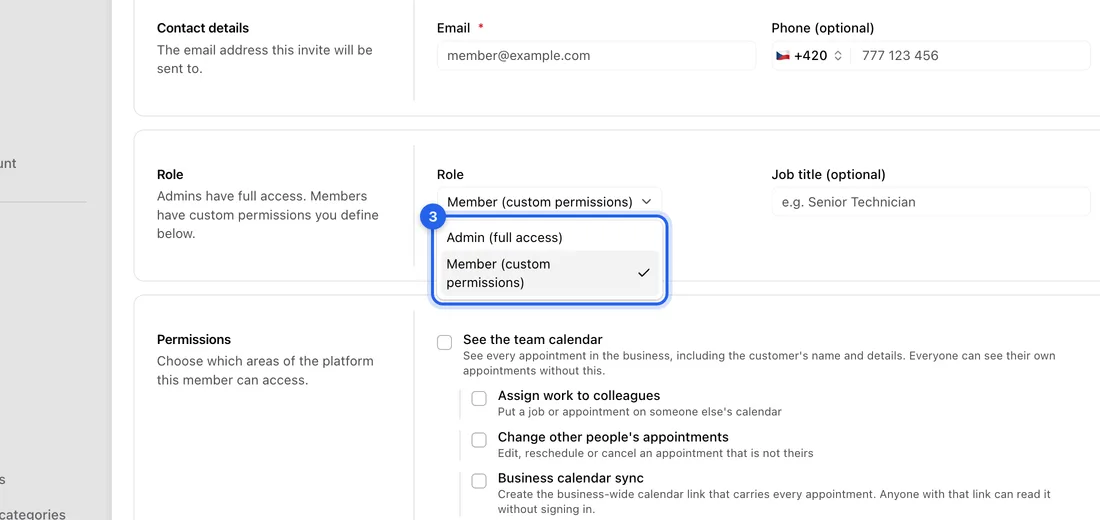Click "Admins have full access" description text
1100x520 pixels.
coord(268,215)
